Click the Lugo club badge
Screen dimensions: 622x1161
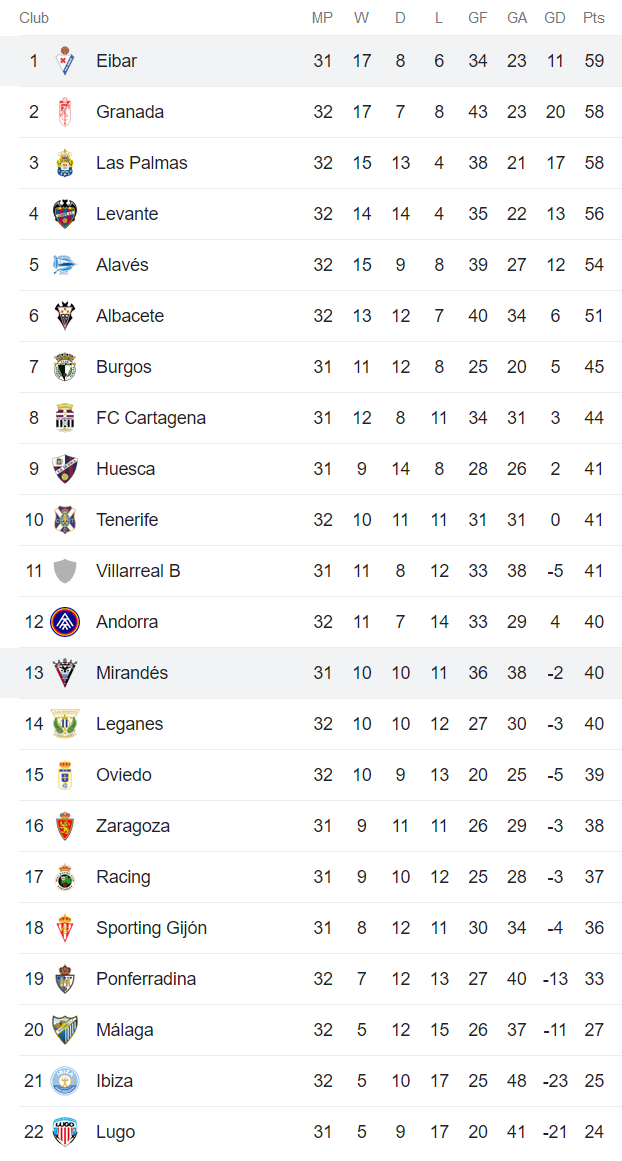63,1131
